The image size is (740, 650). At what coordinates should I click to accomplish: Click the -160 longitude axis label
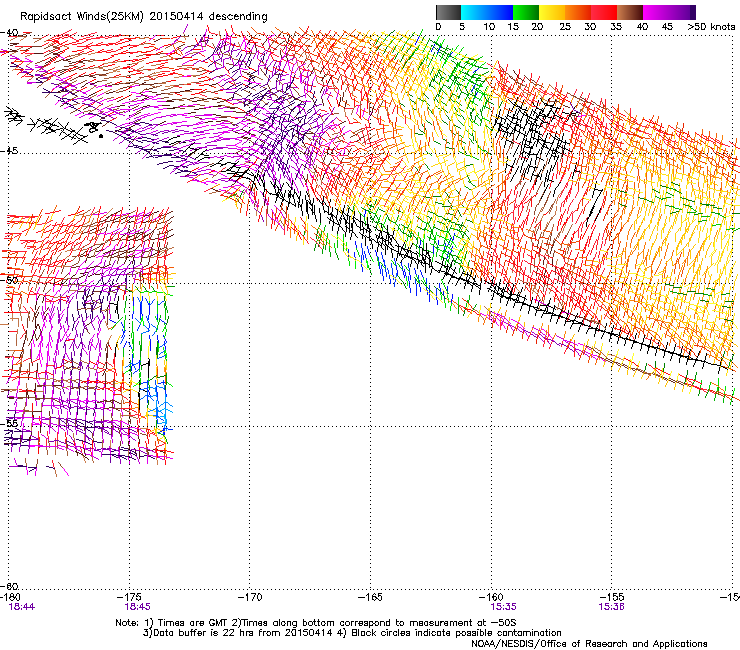click(491, 598)
